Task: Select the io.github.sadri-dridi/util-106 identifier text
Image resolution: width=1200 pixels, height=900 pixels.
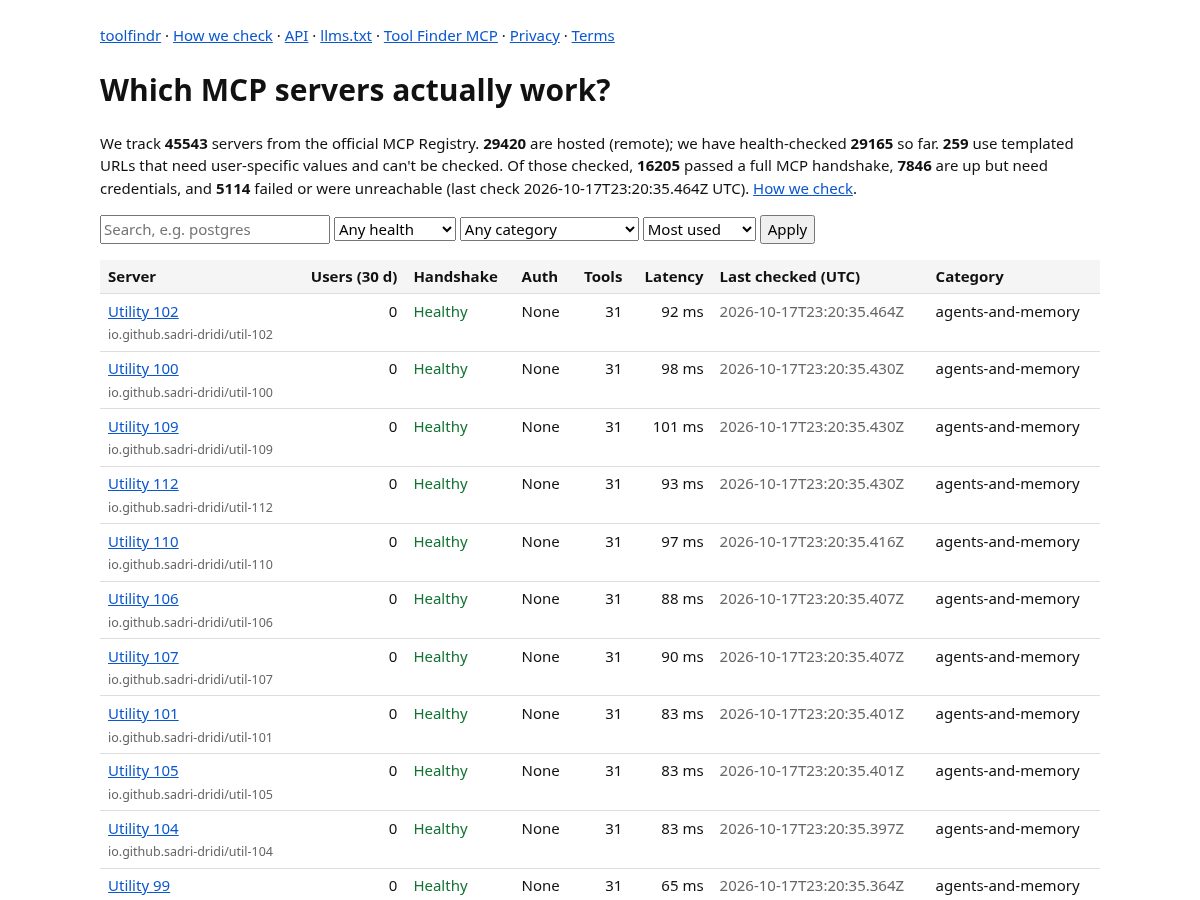Action: click(x=190, y=623)
